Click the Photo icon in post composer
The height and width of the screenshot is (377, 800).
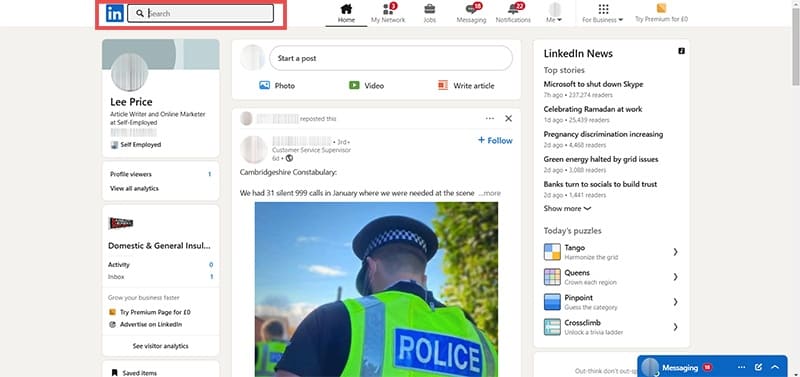(264, 85)
